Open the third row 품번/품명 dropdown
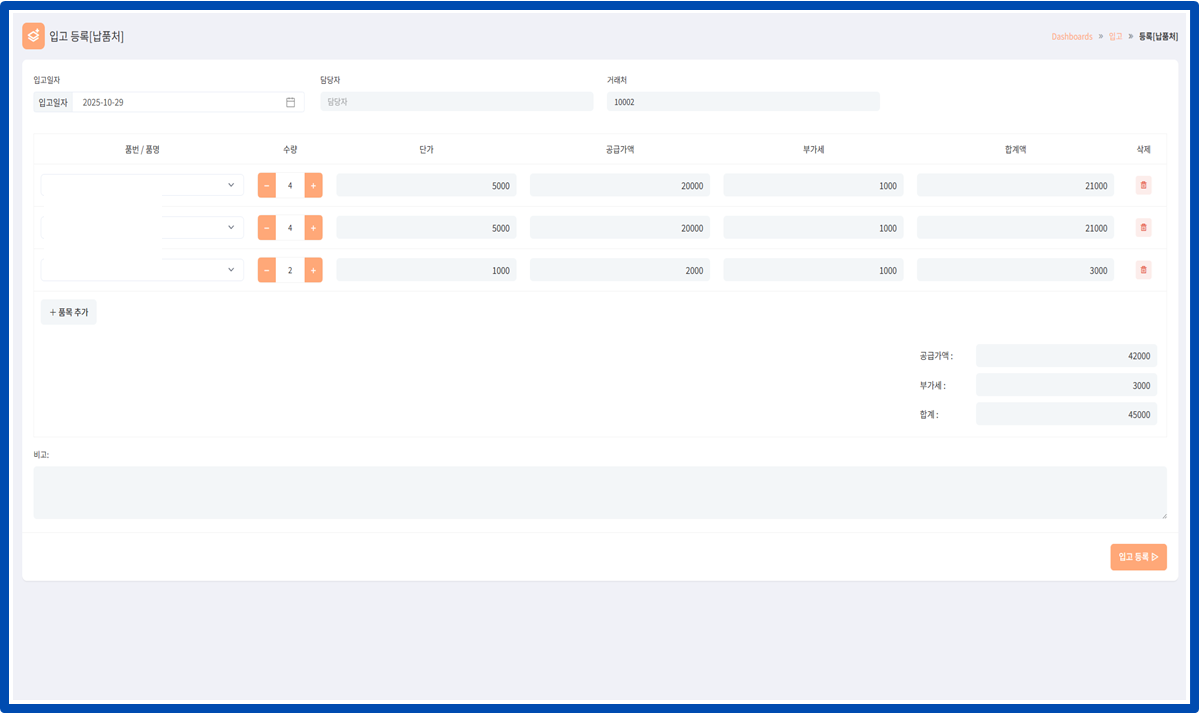This screenshot has width=1199, height=713. 230,270
